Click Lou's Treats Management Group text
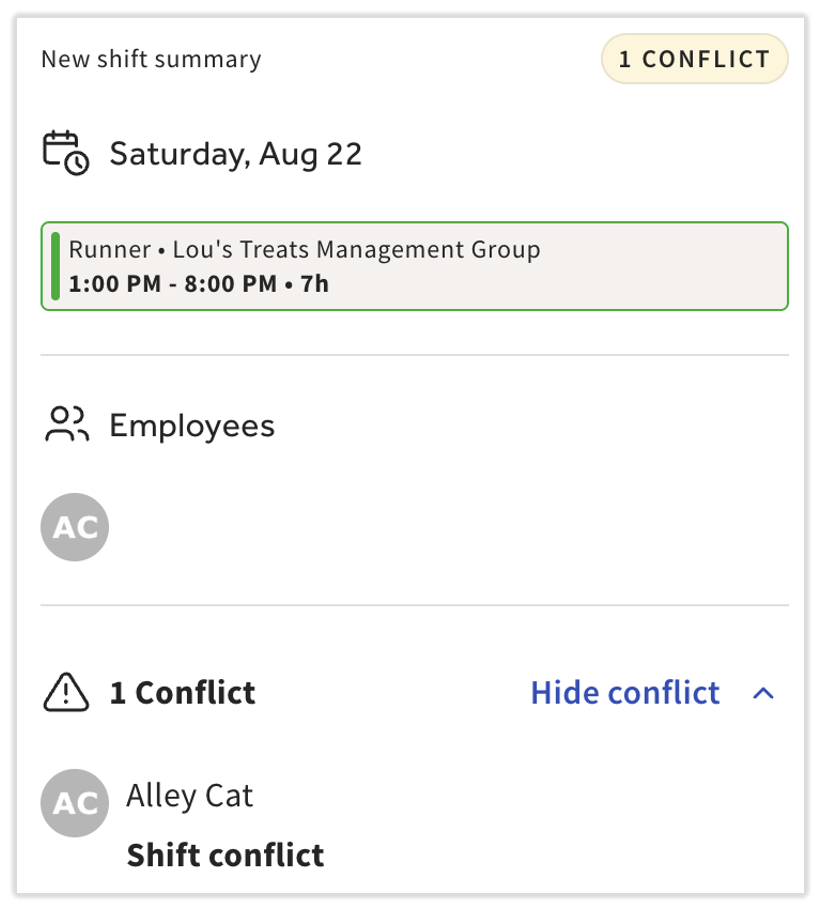 (x=356, y=250)
